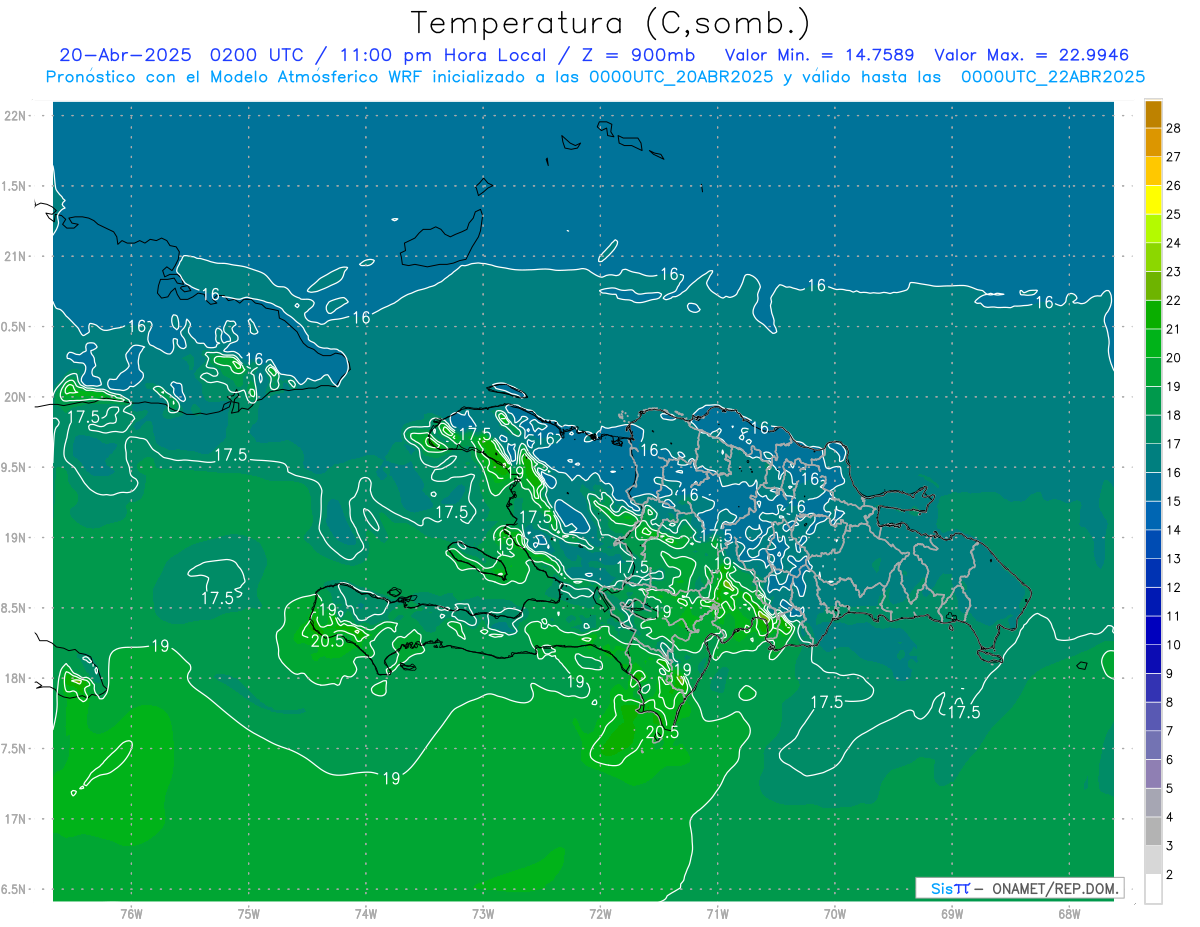Click legend color band between 27 and 28

[x=1153, y=141]
